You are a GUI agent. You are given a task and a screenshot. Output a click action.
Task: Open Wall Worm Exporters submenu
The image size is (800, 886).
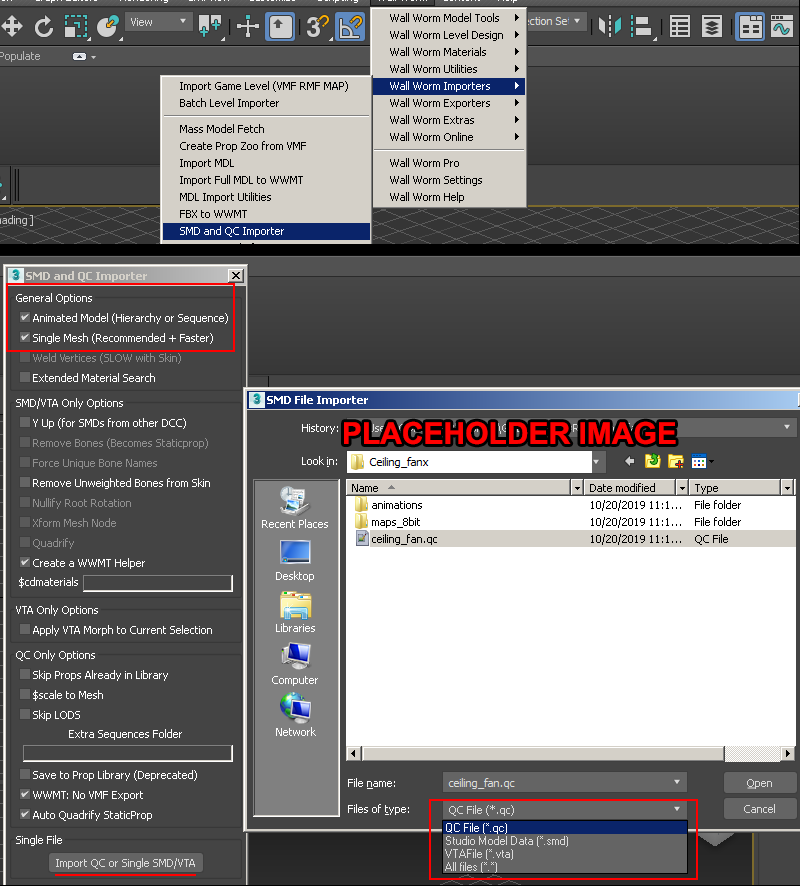pos(449,103)
